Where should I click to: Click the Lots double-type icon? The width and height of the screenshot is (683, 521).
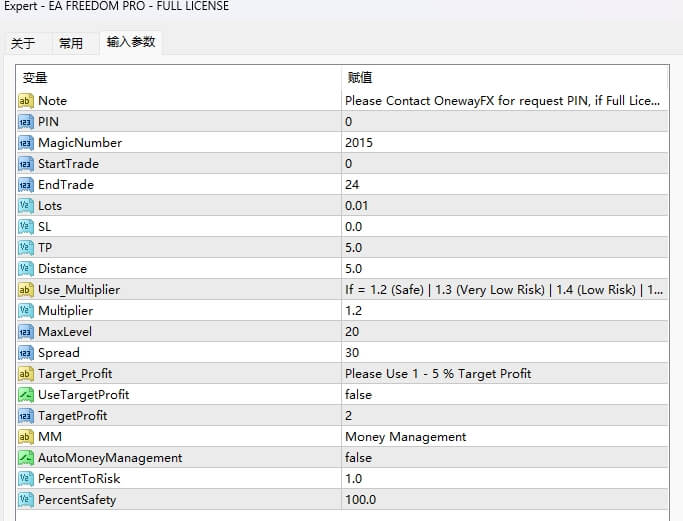[26, 206]
